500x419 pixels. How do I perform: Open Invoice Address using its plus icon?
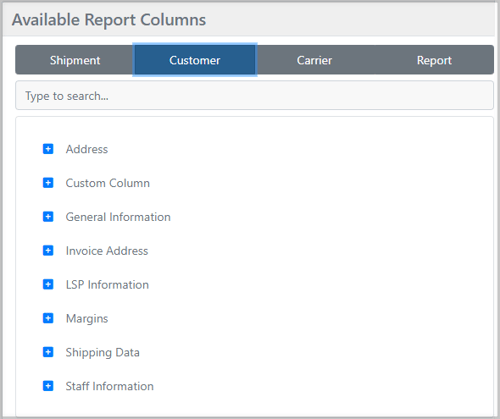pyautogui.click(x=48, y=250)
